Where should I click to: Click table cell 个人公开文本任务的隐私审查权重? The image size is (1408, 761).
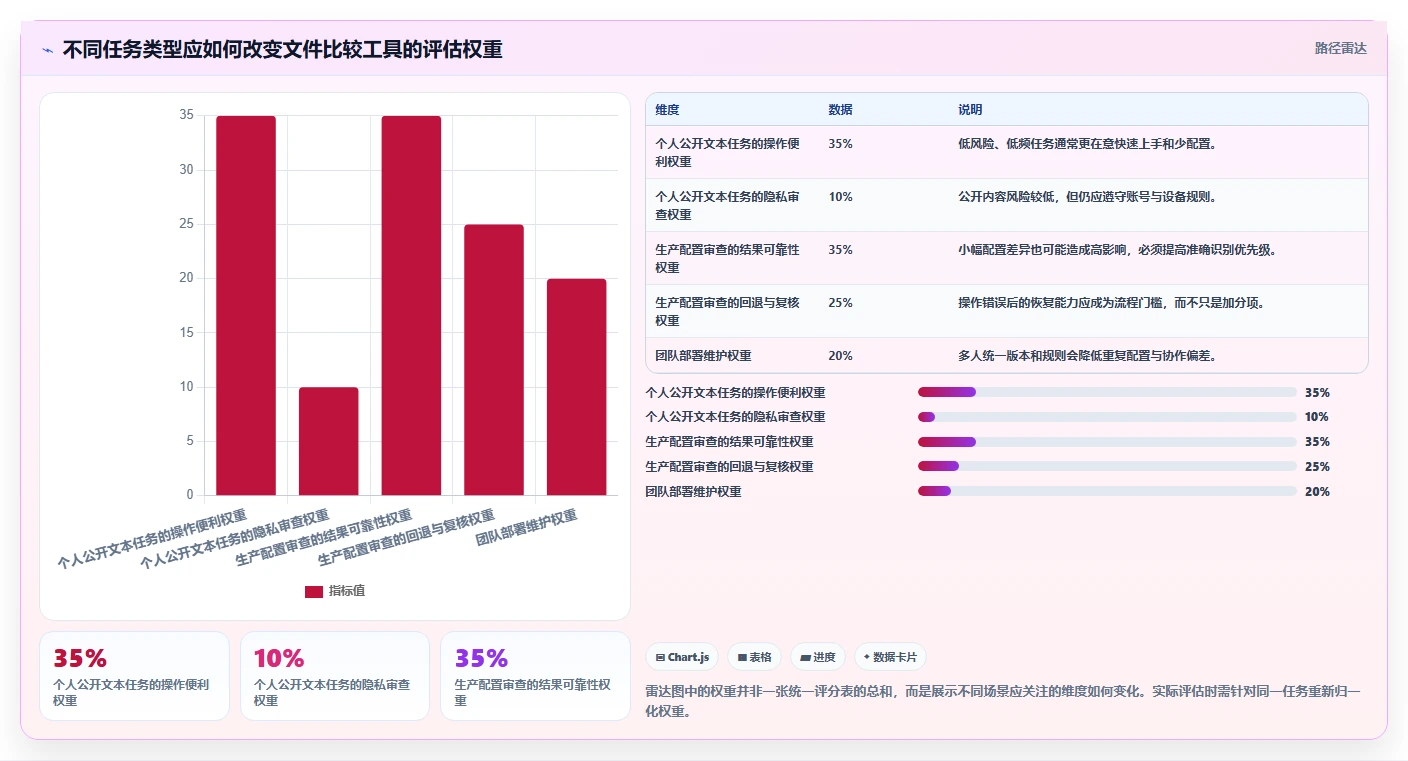tap(732, 205)
